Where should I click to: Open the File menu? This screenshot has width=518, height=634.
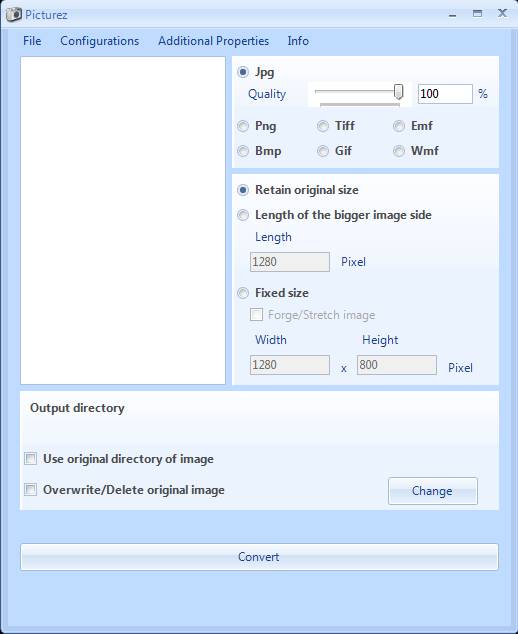click(x=32, y=41)
